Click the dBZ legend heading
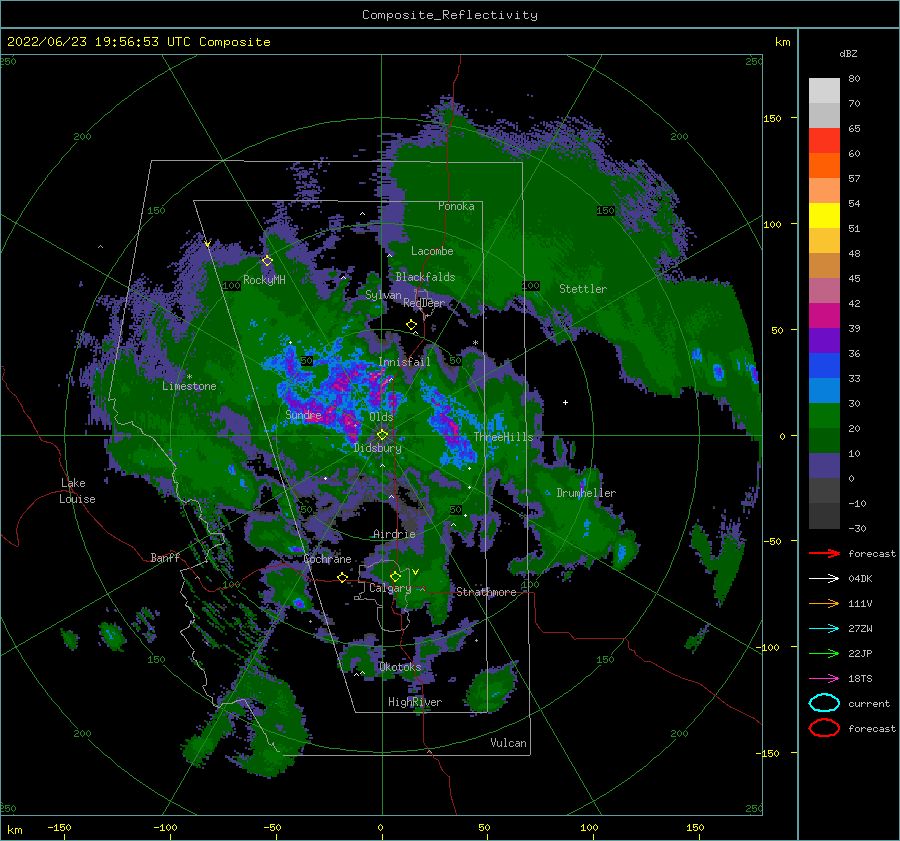The height and width of the screenshot is (841, 900). pos(848,54)
